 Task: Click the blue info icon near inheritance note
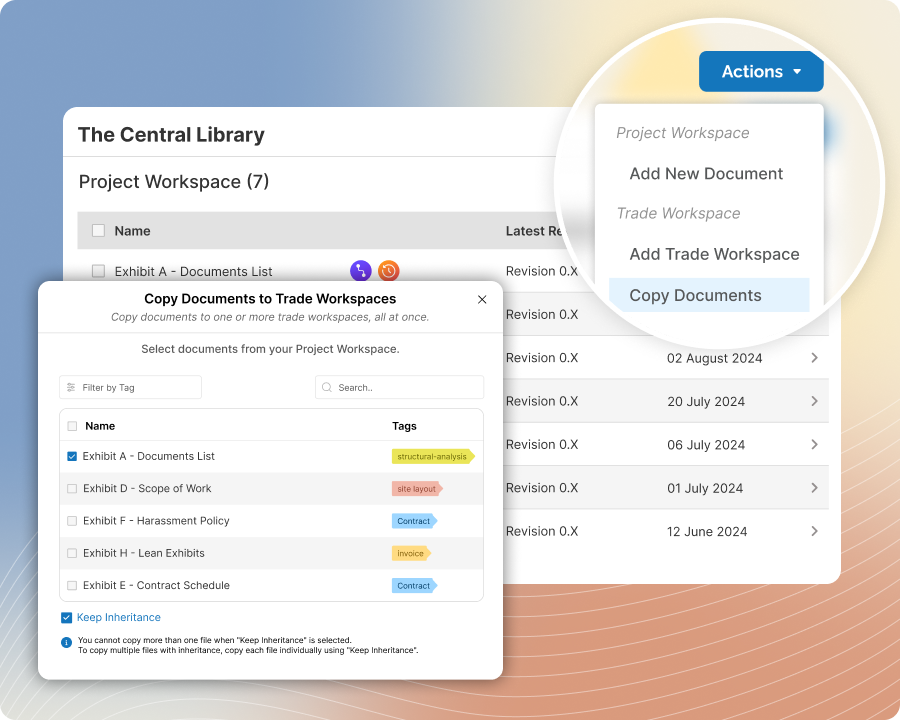[x=67, y=642]
